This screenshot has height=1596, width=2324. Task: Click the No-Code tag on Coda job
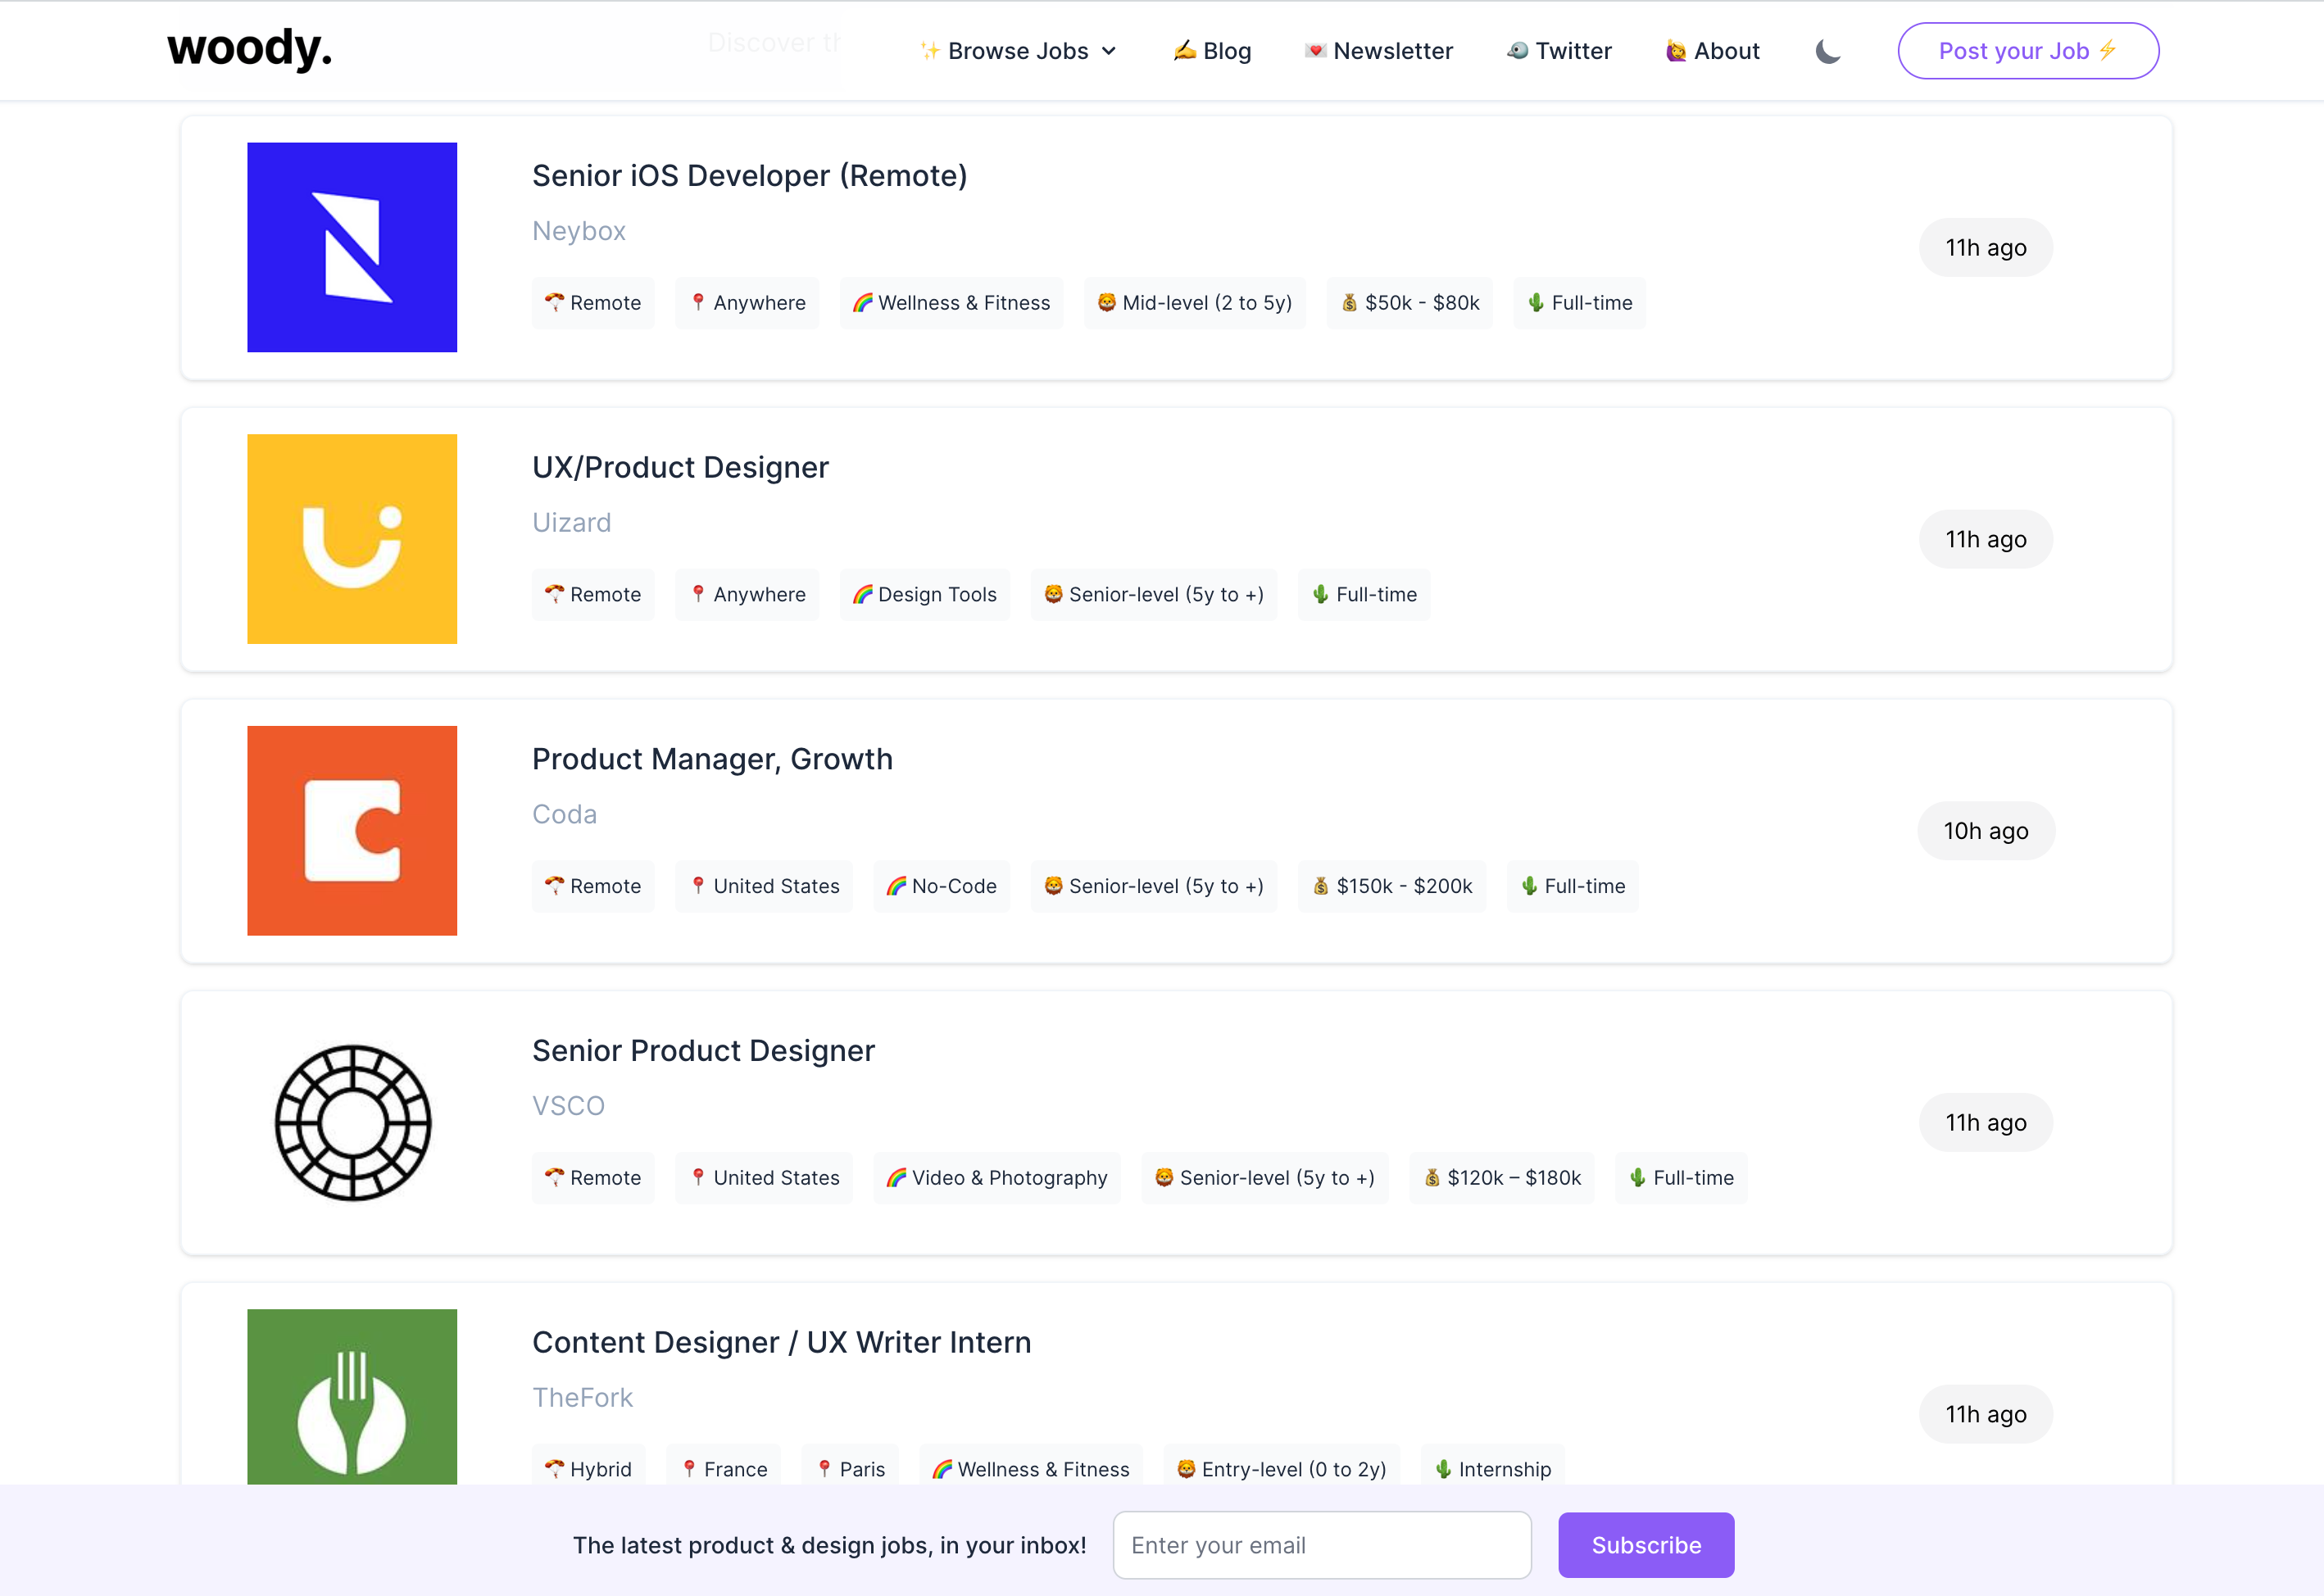point(942,887)
